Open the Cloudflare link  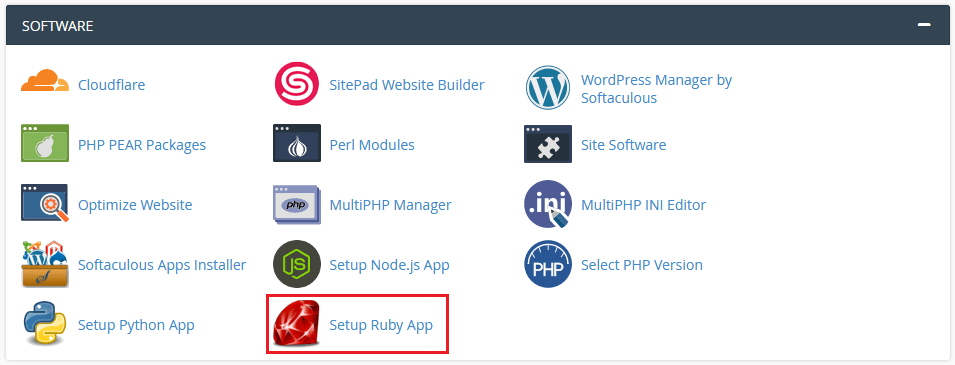111,85
